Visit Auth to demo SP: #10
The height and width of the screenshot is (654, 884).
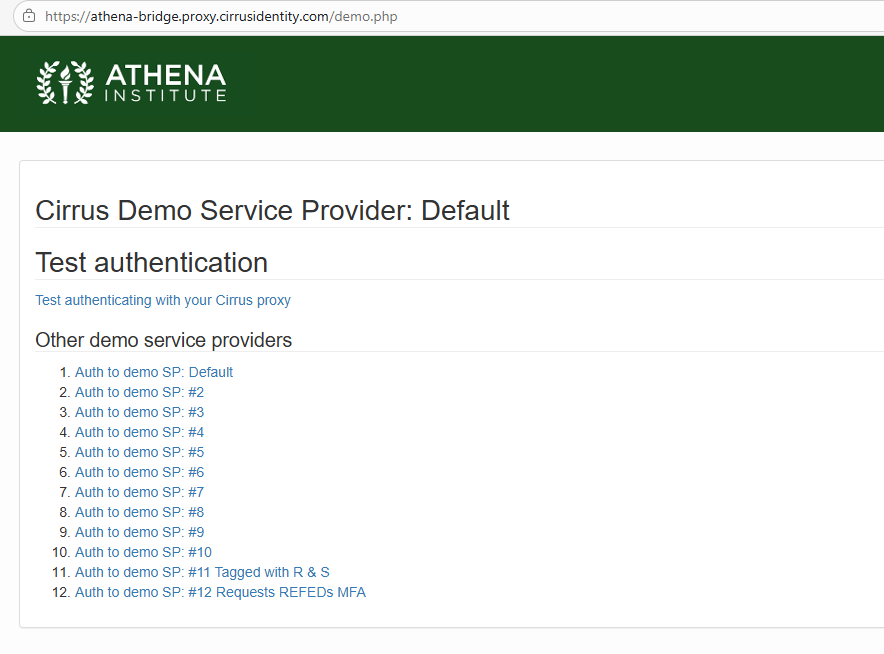point(143,552)
